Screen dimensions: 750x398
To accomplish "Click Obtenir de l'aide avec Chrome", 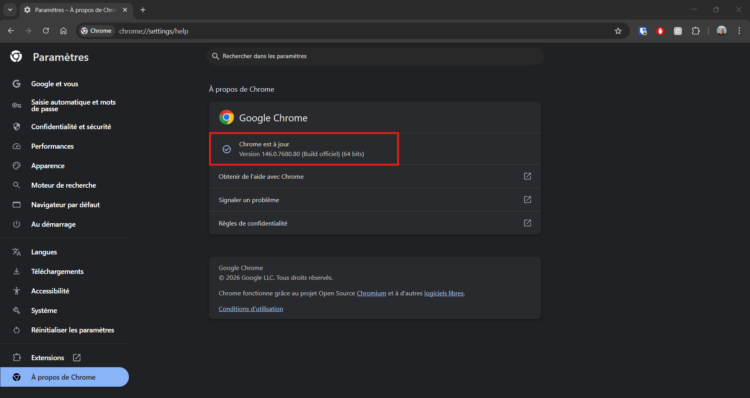I will (x=375, y=177).
